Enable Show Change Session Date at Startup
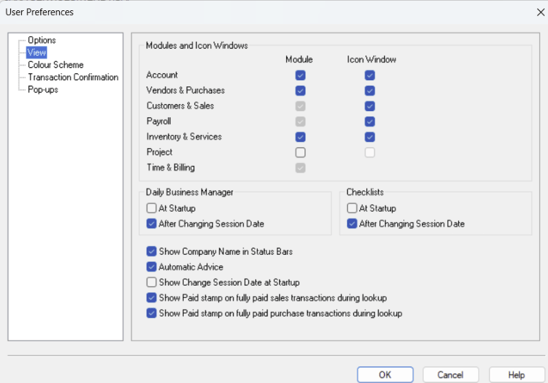The image size is (548, 383). click(151, 282)
